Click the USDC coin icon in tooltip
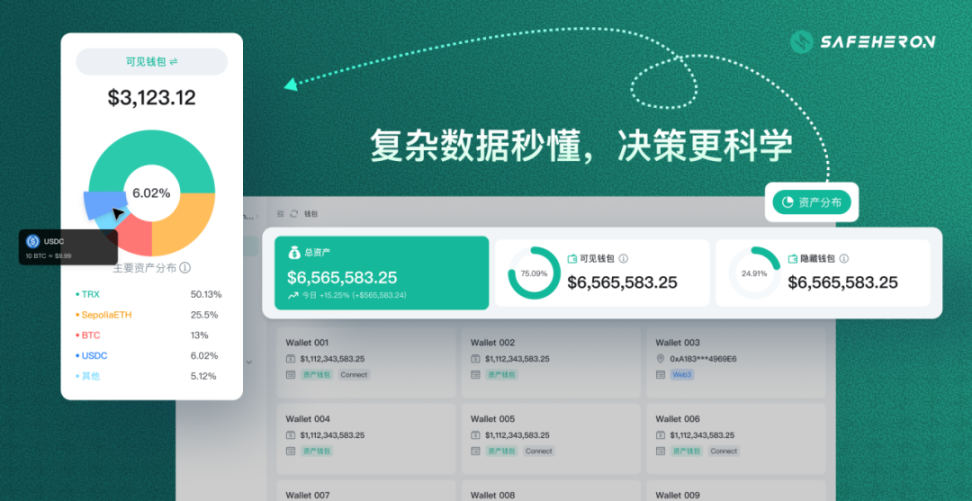The height and width of the screenshot is (501, 972). (x=32, y=241)
